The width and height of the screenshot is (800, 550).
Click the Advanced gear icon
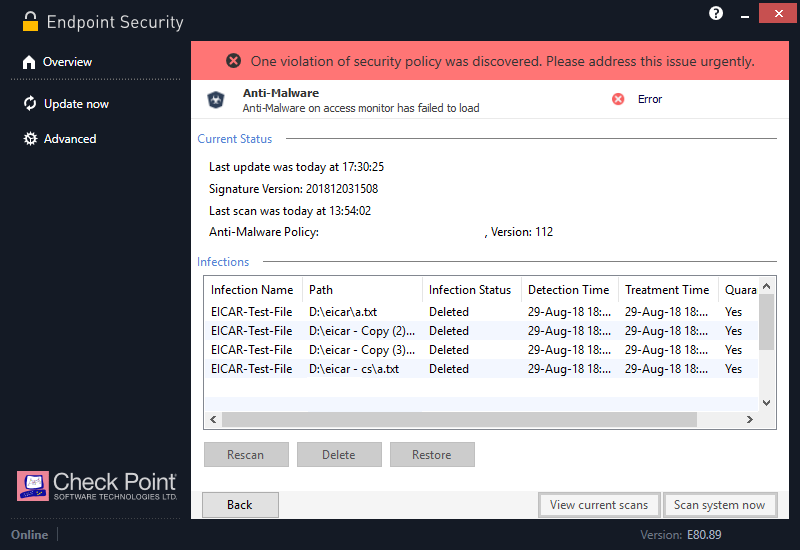click(31, 139)
